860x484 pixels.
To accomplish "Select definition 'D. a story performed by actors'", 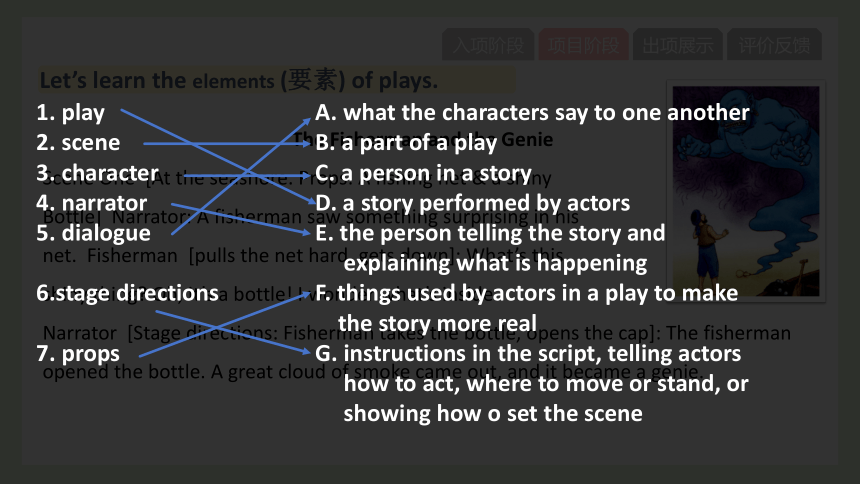I will (x=472, y=203).
